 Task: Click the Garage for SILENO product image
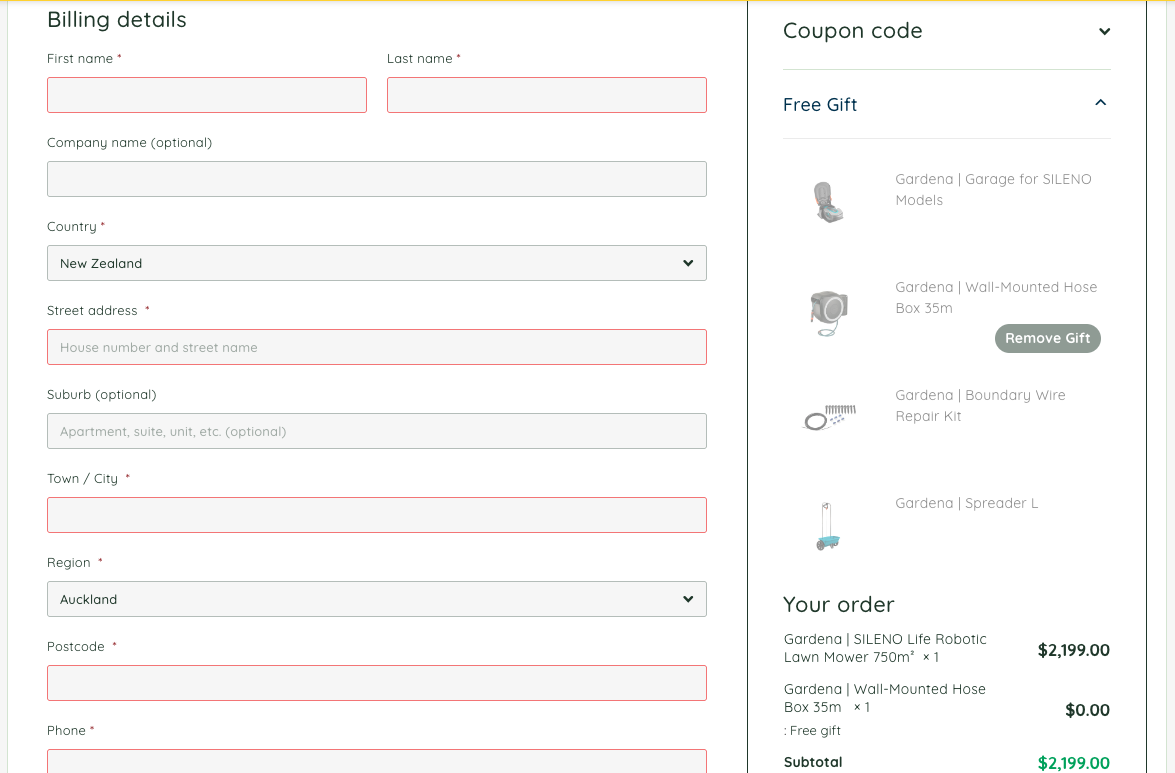point(829,201)
